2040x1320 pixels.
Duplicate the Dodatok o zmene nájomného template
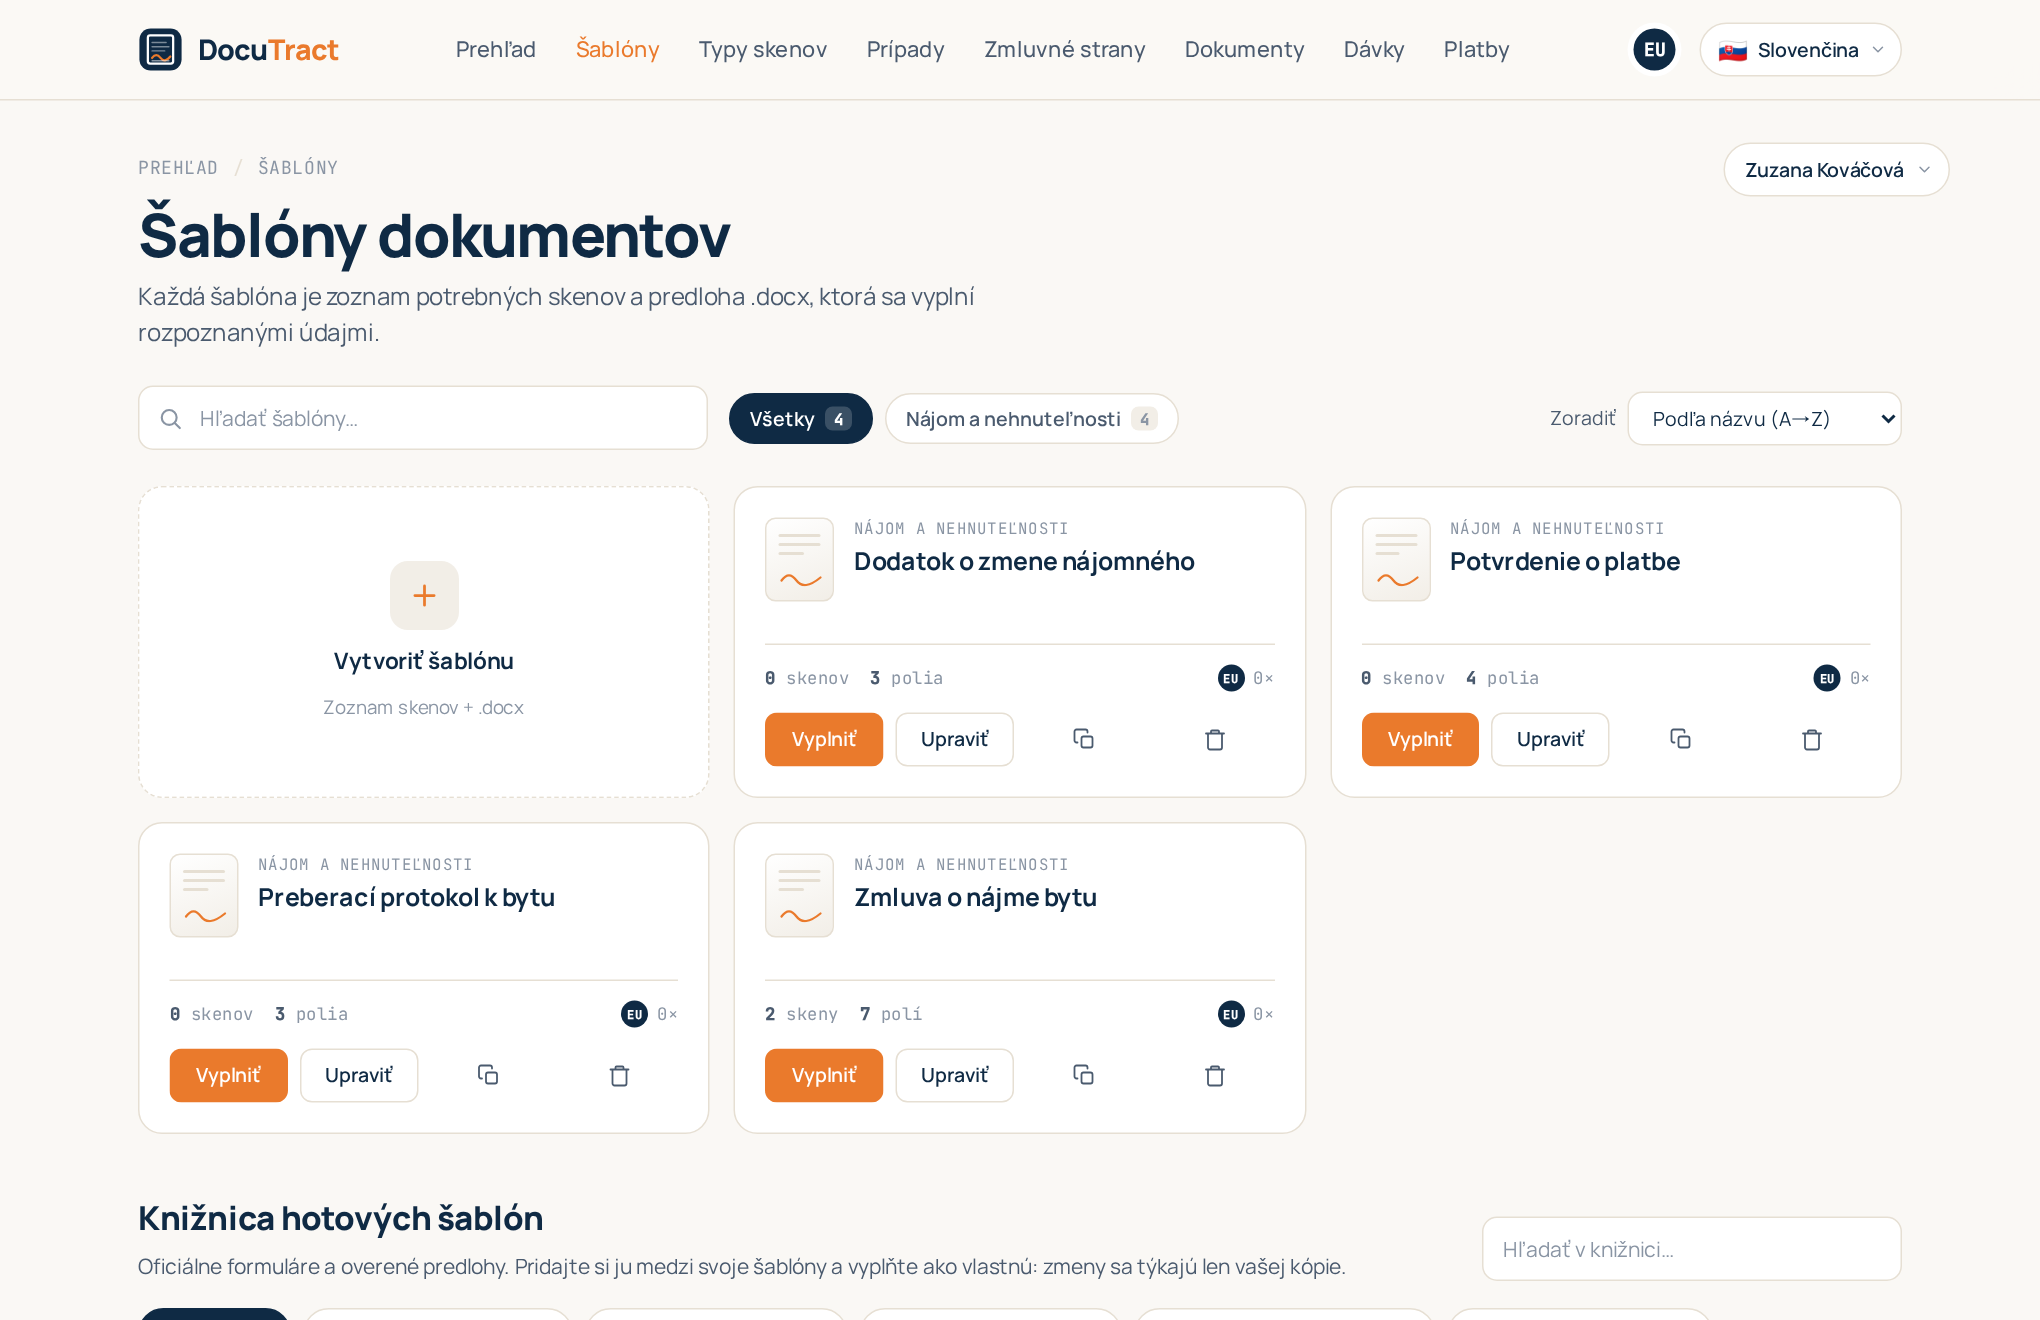(x=1083, y=739)
